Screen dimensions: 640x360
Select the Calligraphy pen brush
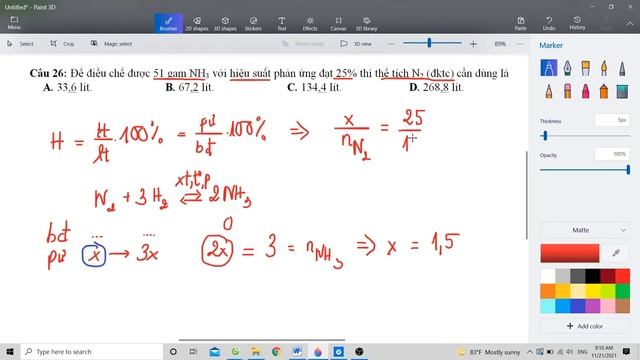coord(567,68)
